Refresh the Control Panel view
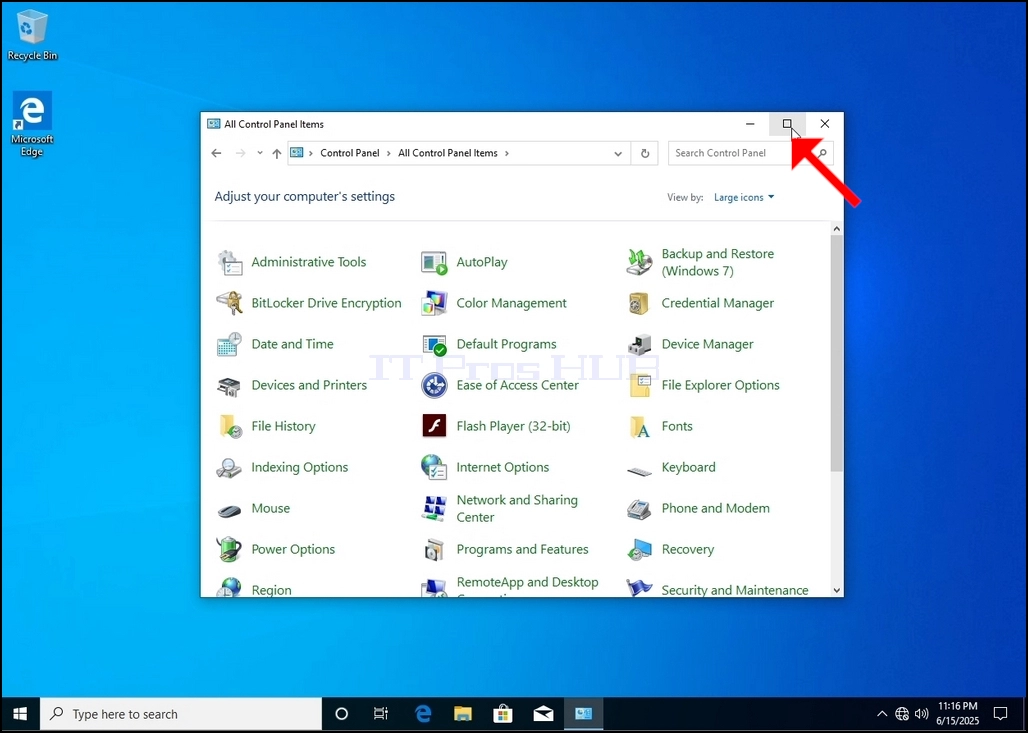 coord(645,153)
